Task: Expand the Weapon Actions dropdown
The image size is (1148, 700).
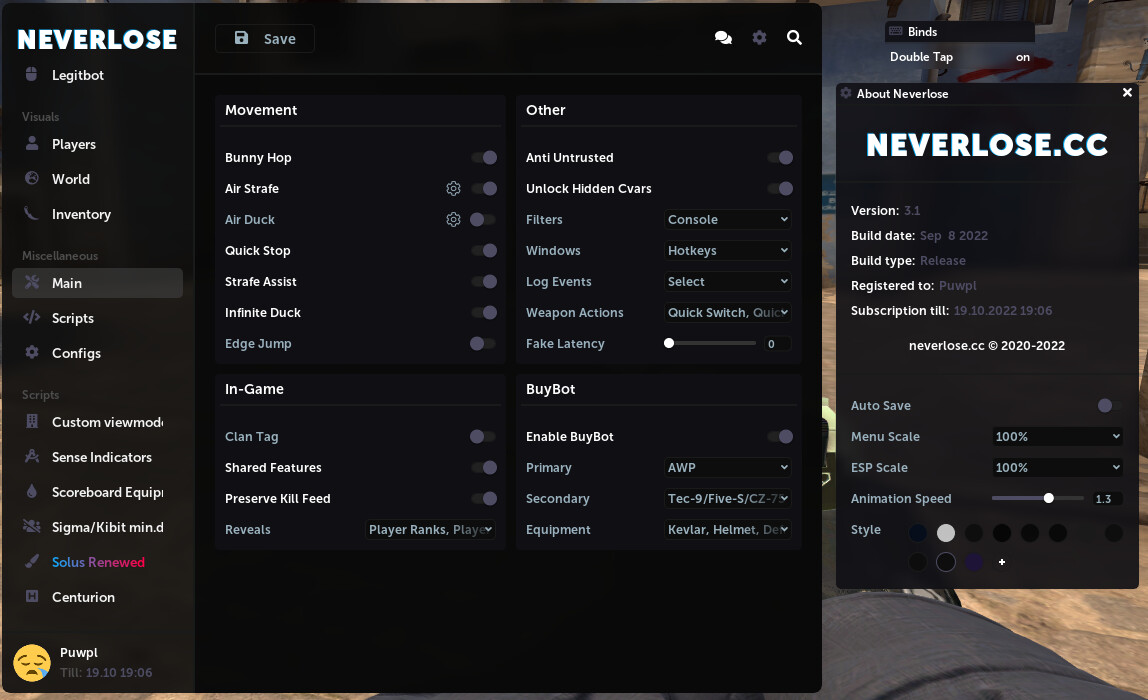Action: [x=728, y=313]
